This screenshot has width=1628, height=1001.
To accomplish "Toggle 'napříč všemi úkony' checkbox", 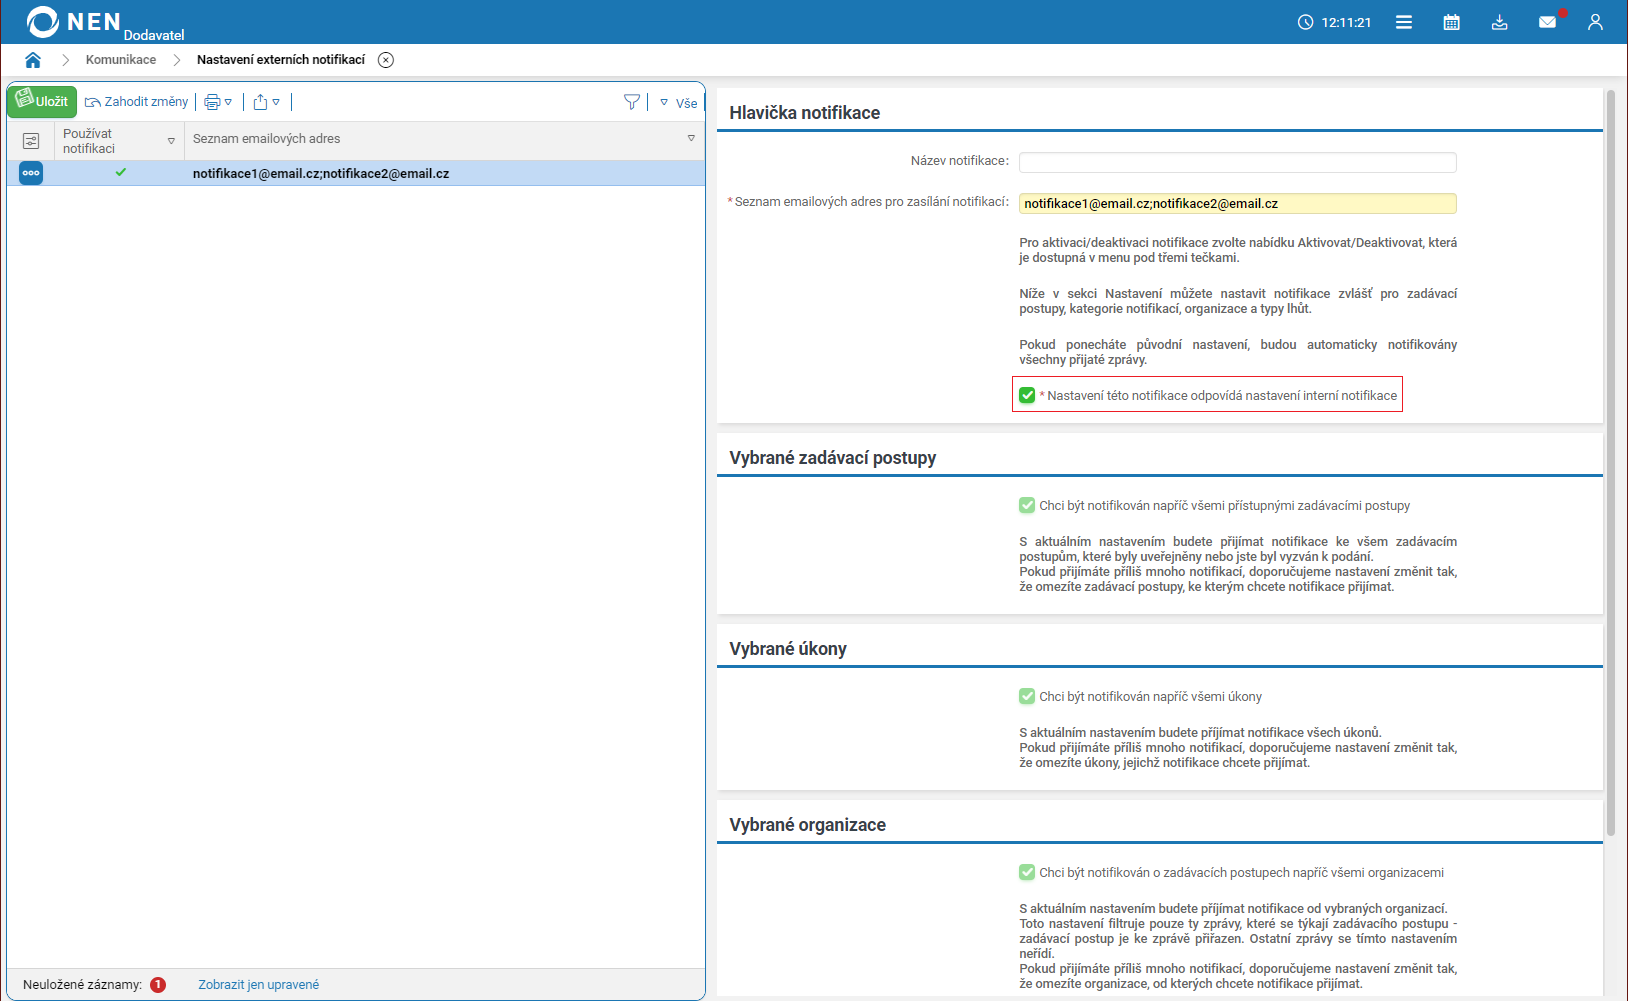I will [x=1027, y=696].
